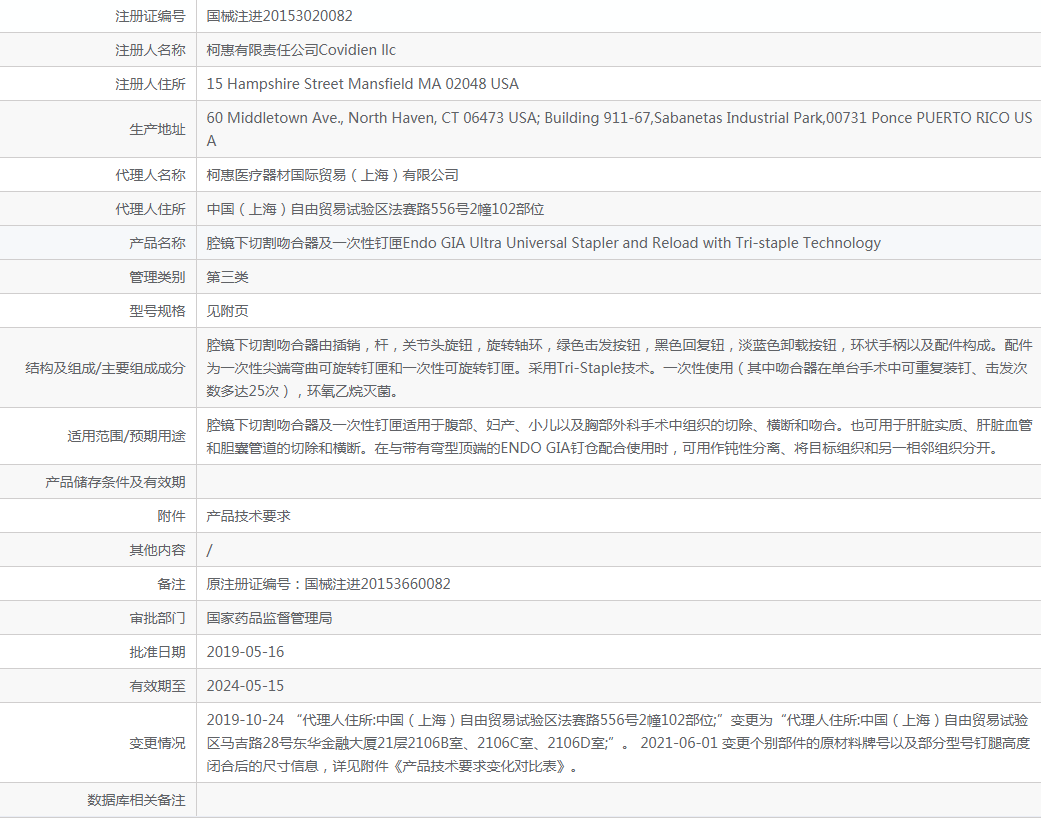
Task: Click the 产品技术要求 attachment entry
Action: pos(248,516)
